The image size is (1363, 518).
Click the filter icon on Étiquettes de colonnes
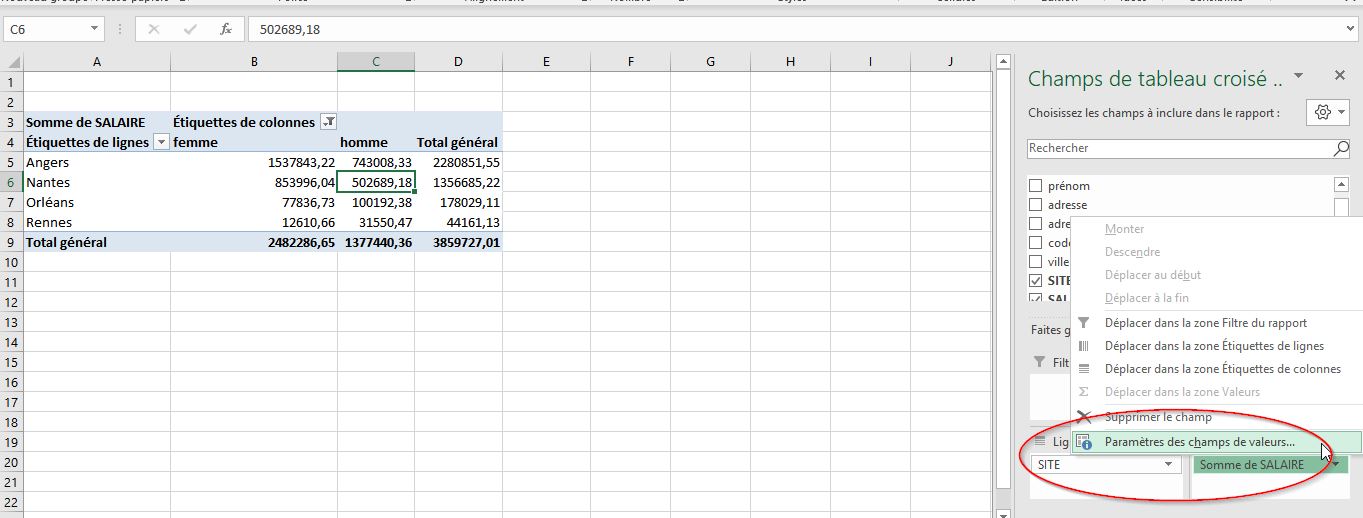(x=327, y=122)
